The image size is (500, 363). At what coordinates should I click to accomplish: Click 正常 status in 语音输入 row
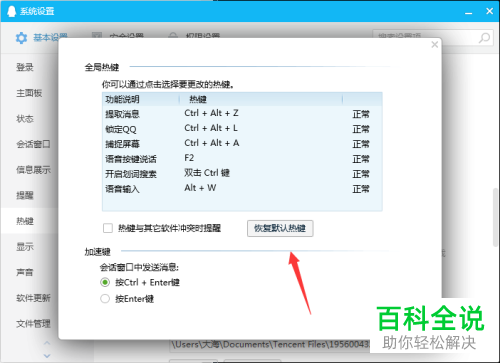click(361, 189)
